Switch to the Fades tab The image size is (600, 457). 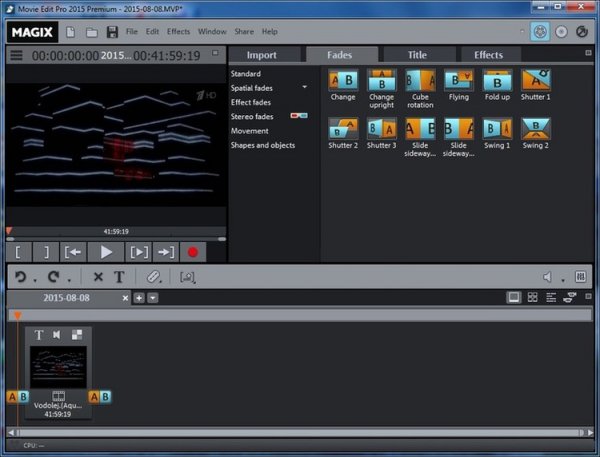[x=342, y=55]
